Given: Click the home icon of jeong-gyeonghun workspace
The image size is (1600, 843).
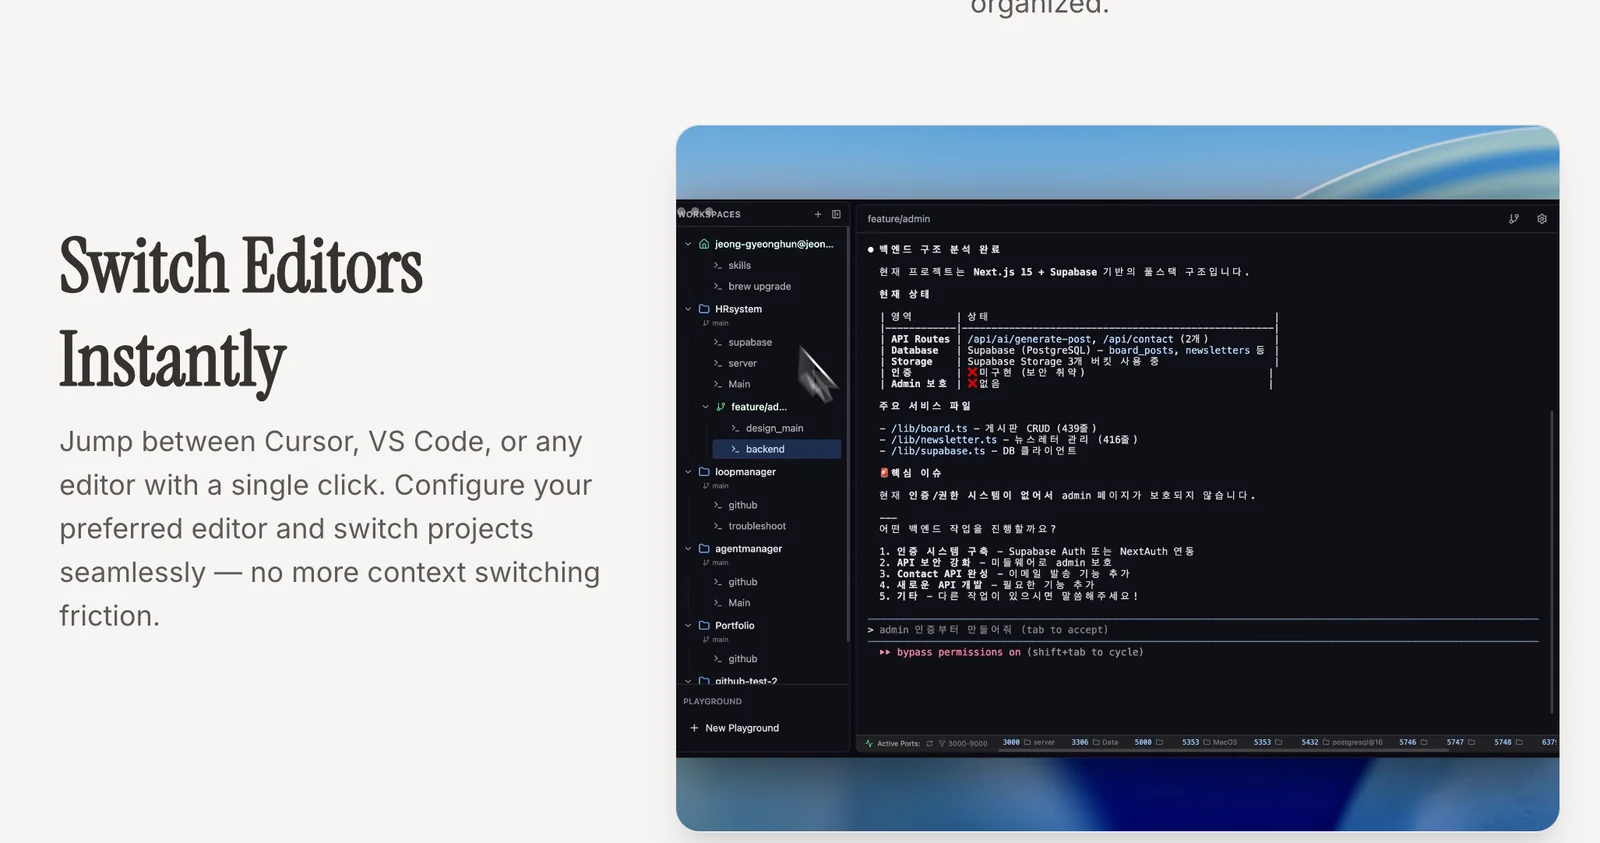Looking at the screenshot, I should click(704, 244).
